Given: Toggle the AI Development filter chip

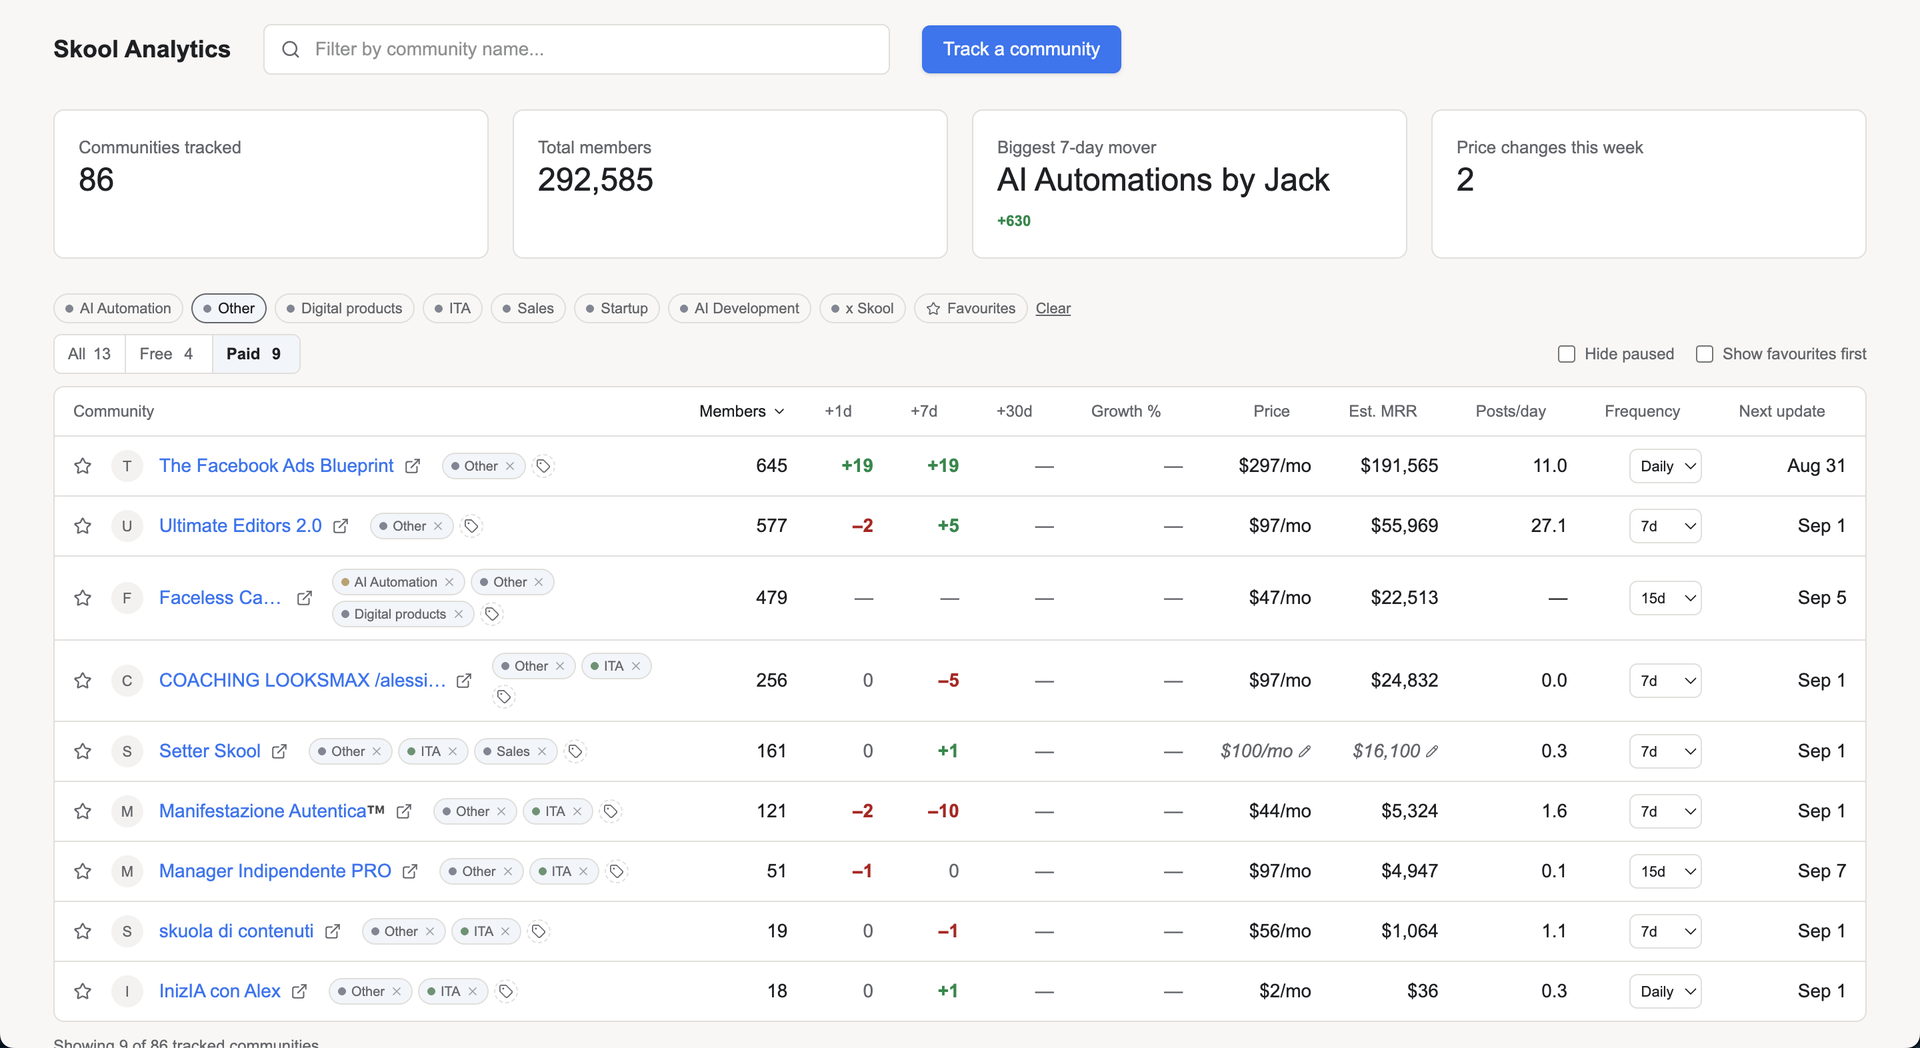Looking at the screenshot, I should pos(739,308).
